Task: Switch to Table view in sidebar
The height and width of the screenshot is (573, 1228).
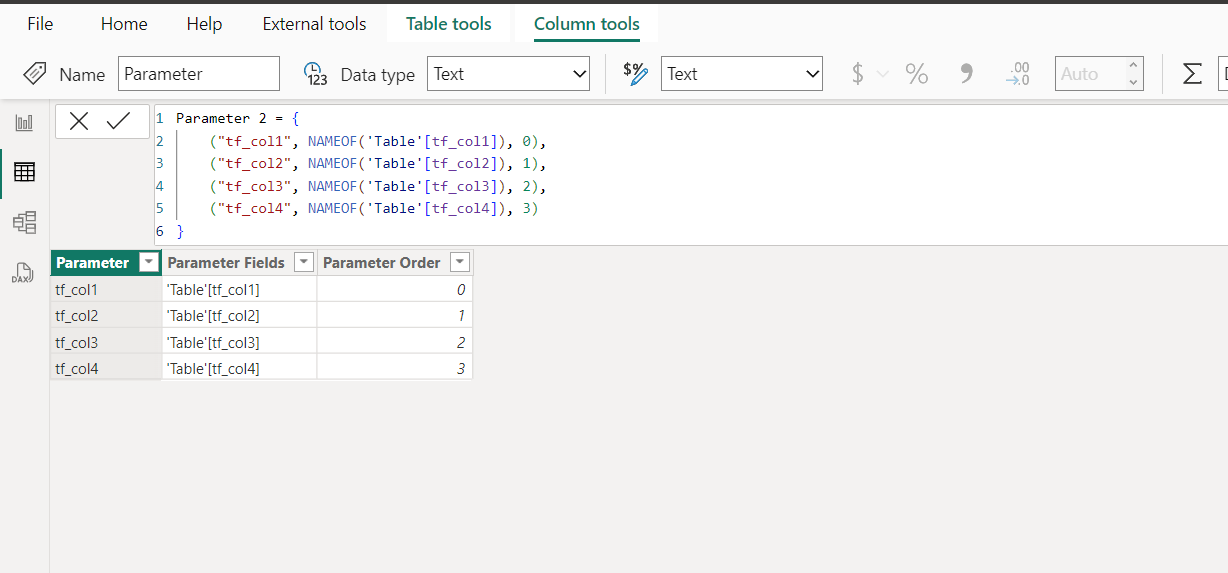Action: coord(24,172)
